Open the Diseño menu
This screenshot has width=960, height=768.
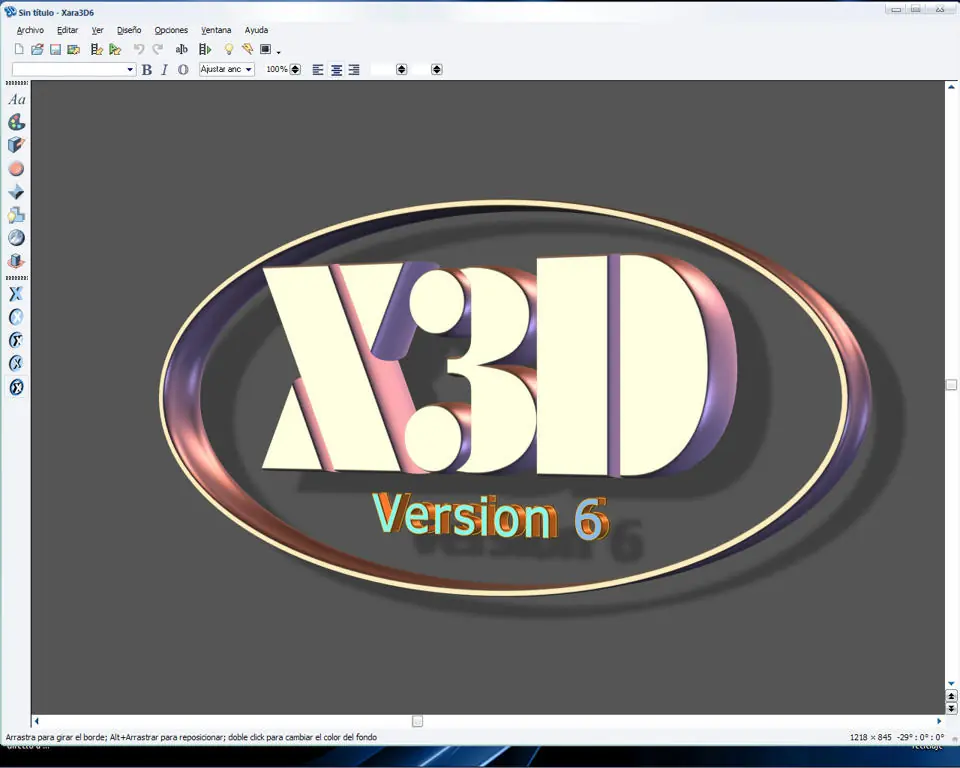click(x=129, y=30)
